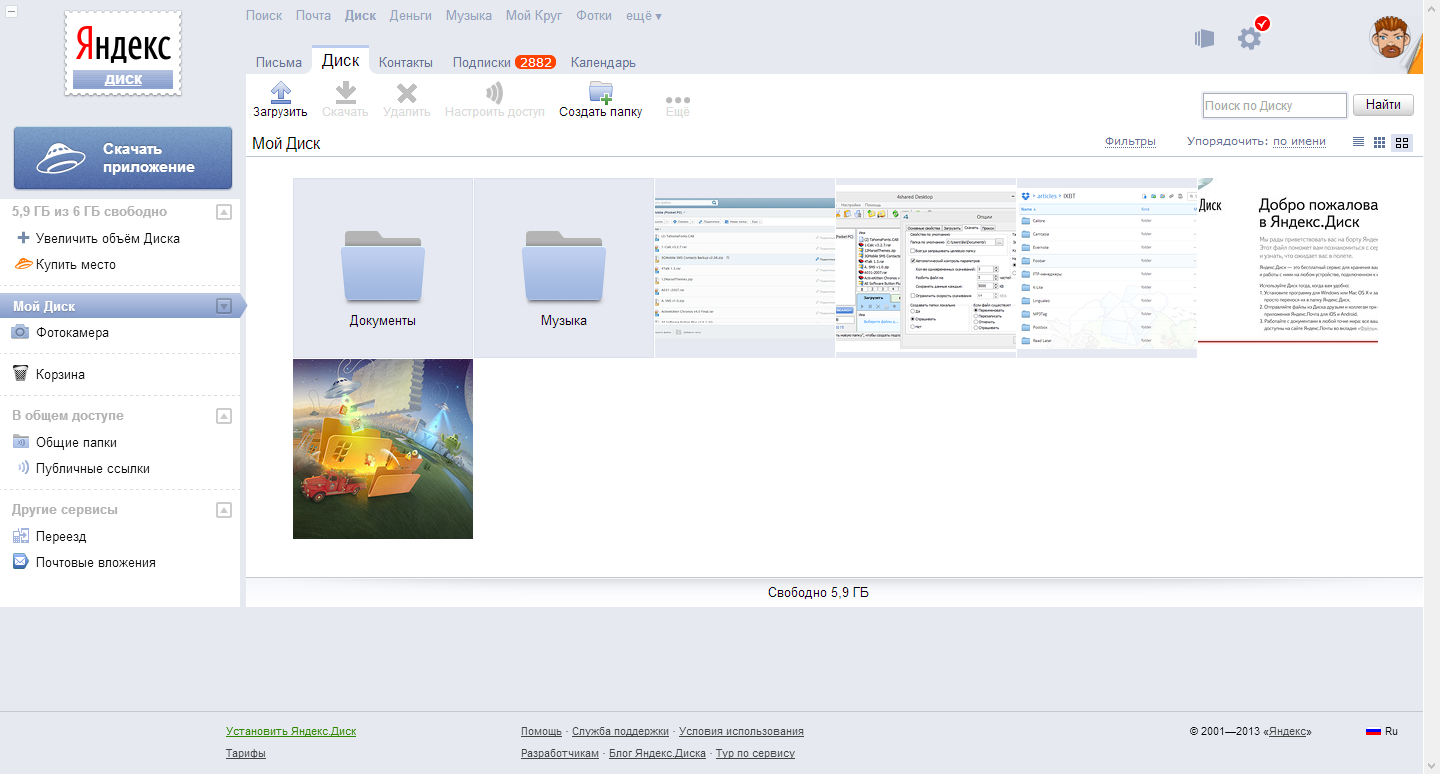Collapse the free space section arrow
1440x774 pixels.
[224, 212]
